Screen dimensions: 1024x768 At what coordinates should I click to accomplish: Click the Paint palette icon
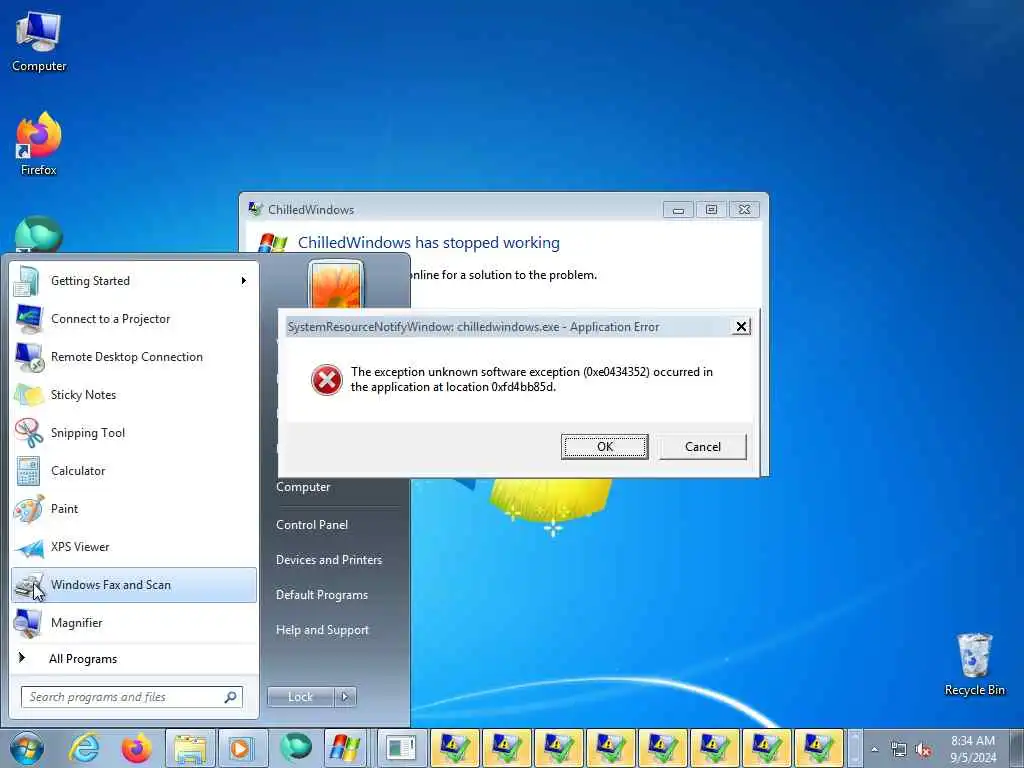[x=28, y=509]
